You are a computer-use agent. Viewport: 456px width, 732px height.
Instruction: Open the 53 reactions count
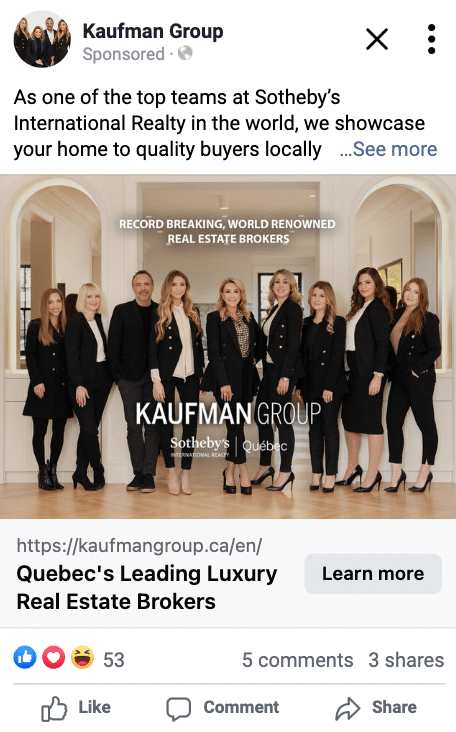(x=114, y=660)
